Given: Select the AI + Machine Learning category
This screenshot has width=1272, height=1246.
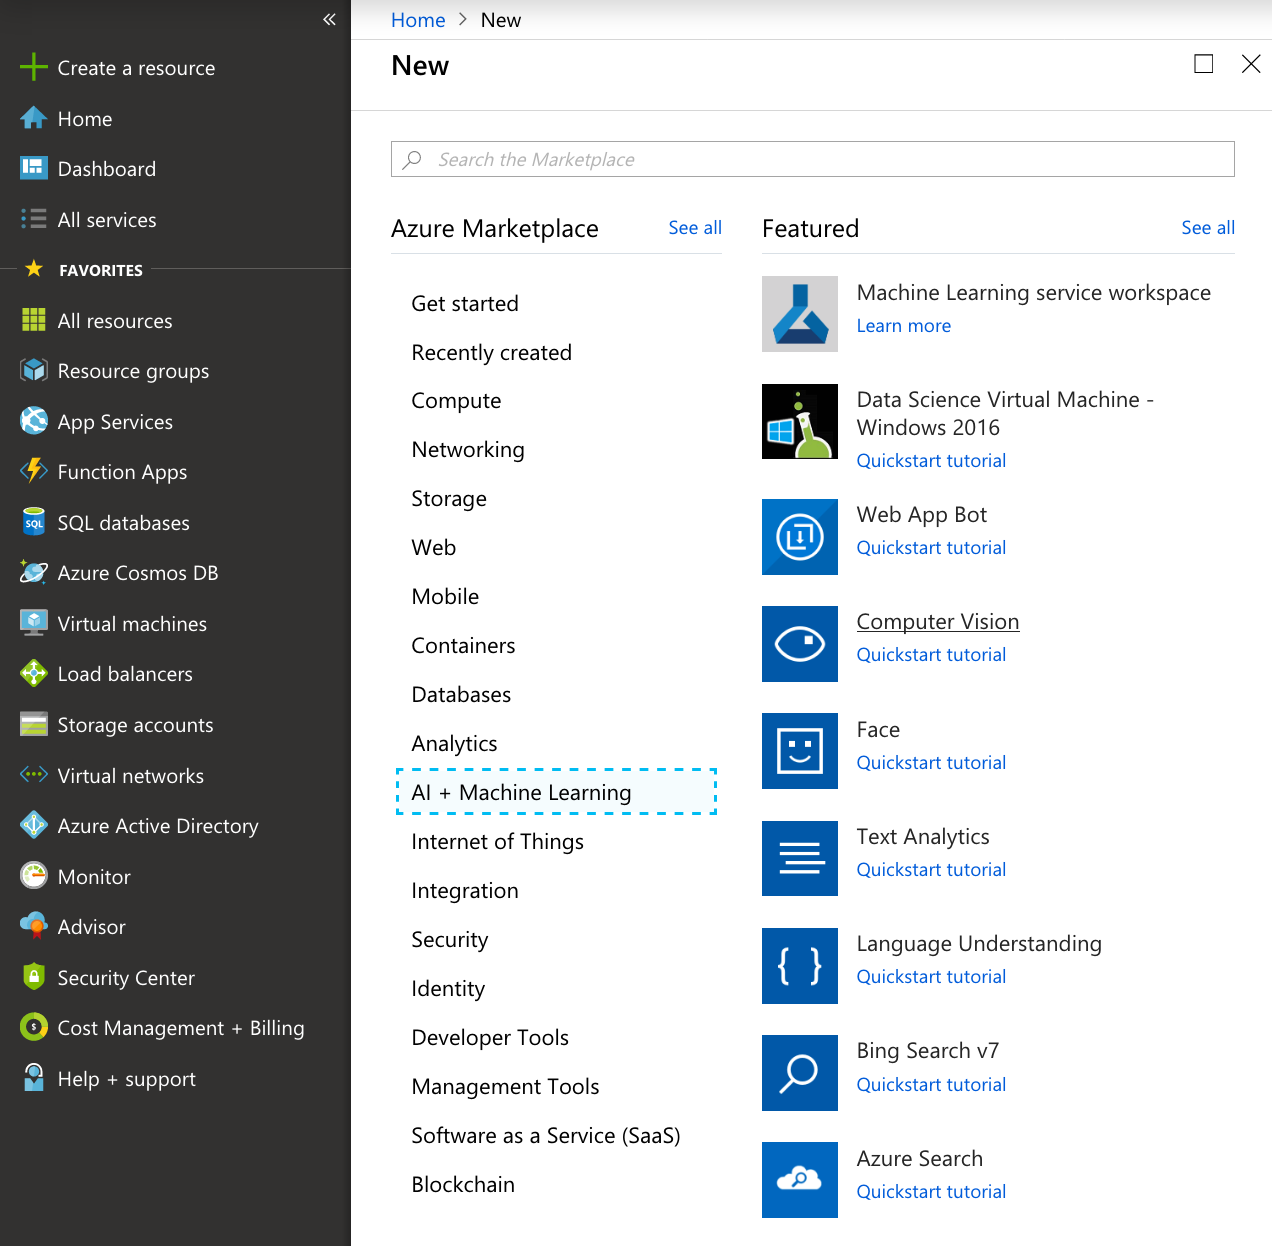Looking at the screenshot, I should click(557, 792).
